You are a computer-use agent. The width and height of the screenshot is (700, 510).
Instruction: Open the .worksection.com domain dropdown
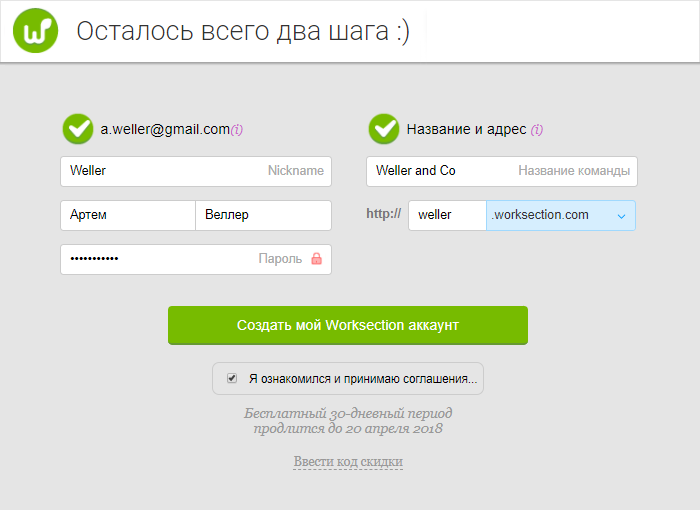click(561, 215)
